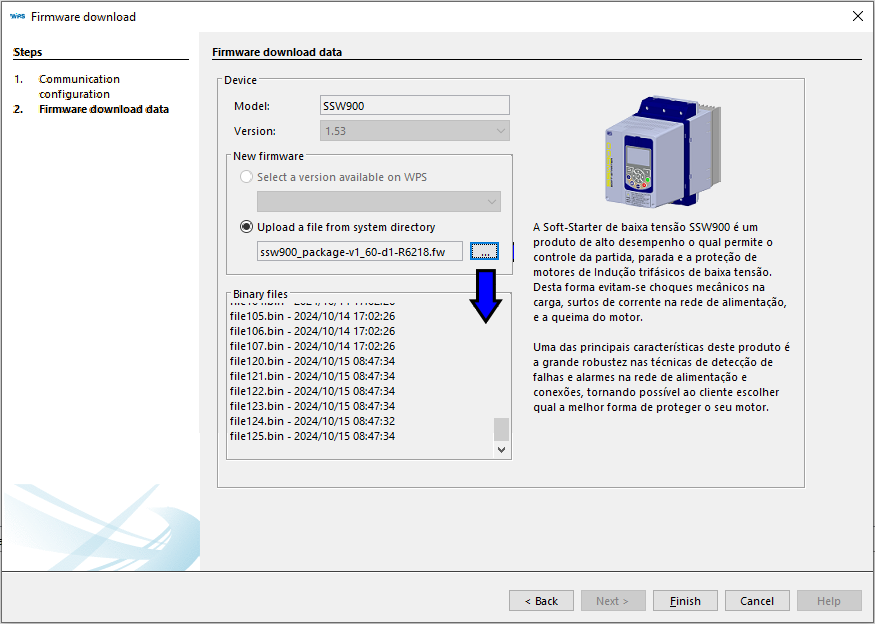The height and width of the screenshot is (624, 875).
Task: Click 'Communication configuration' step
Action: click(x=79, y=86)
